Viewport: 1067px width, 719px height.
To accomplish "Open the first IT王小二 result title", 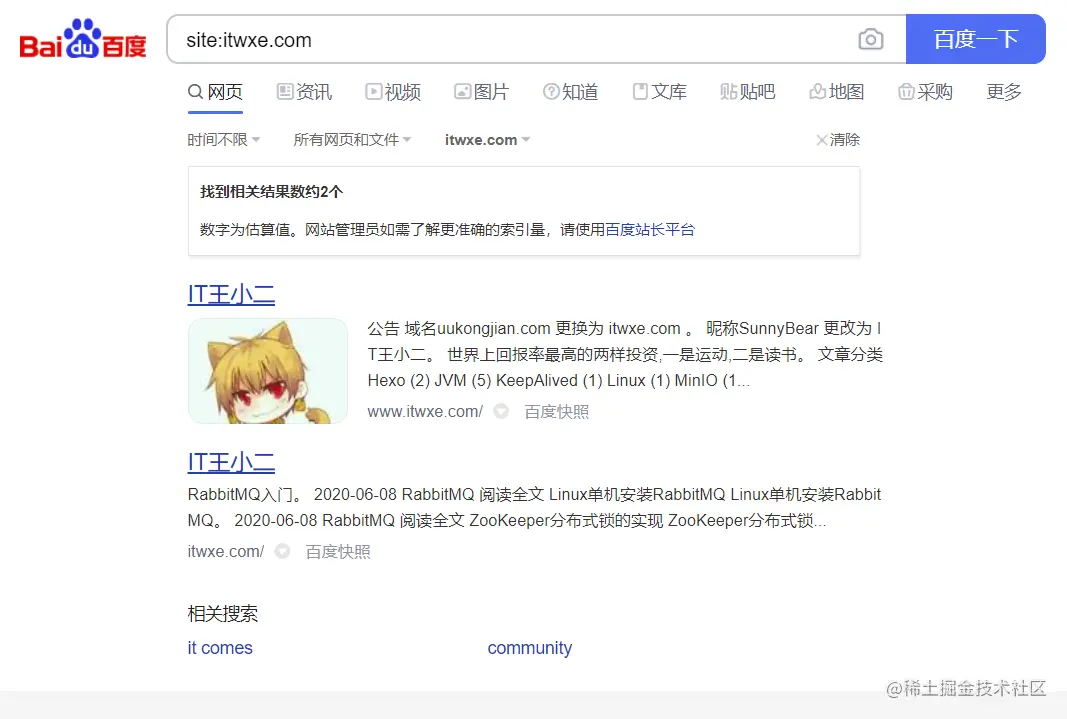I will (x=231, y=295).
